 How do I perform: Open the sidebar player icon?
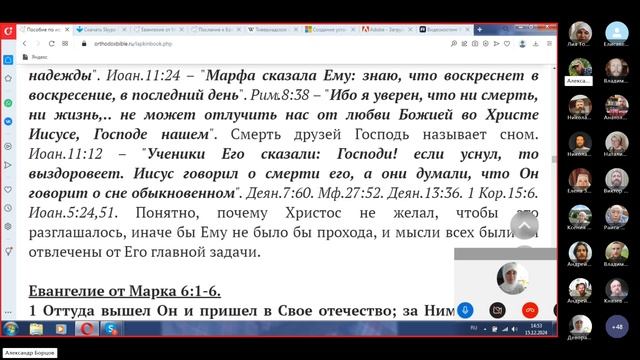[x=8, y=146]
